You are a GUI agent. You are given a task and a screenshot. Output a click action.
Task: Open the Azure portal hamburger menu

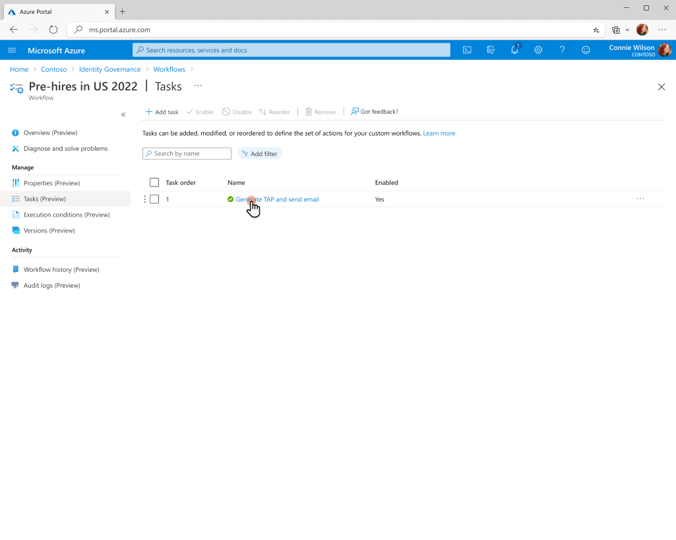click(12, 50)
